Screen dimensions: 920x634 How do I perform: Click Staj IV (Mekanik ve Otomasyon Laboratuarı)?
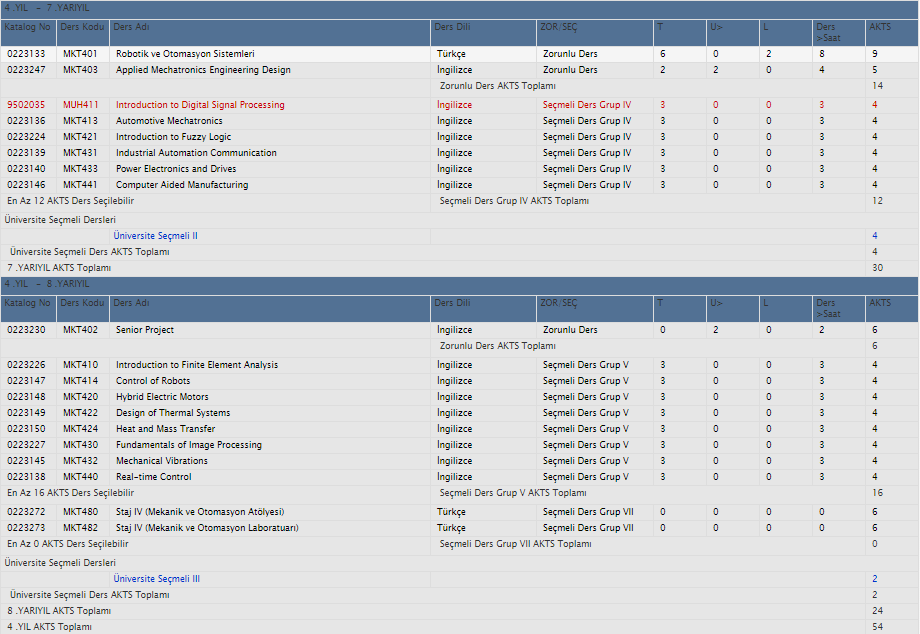[207, 528]
